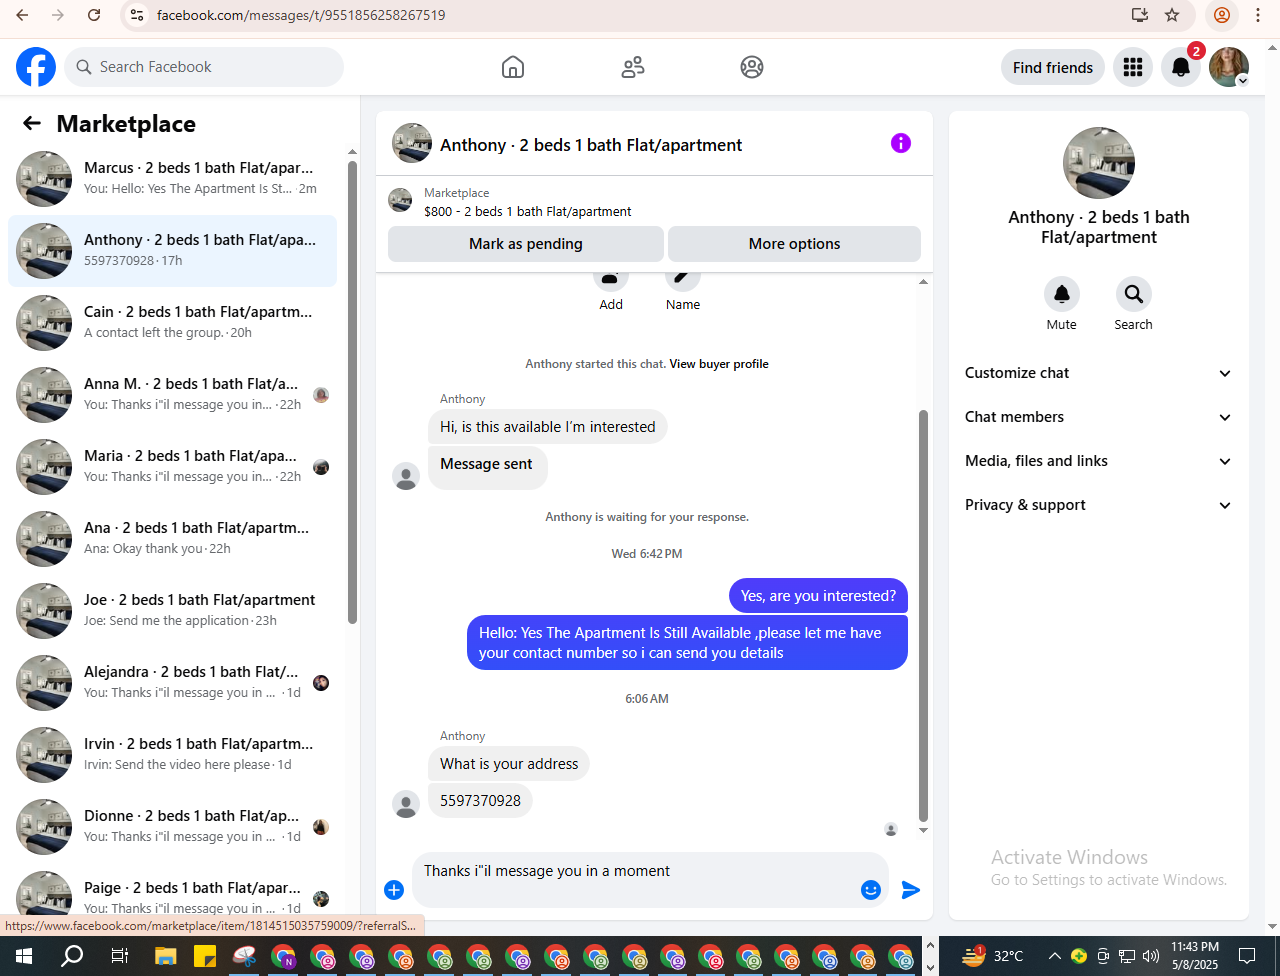The image size is (1280, 976).
Task: Open Windows taskbar search
Action: (x=72, y=956)
